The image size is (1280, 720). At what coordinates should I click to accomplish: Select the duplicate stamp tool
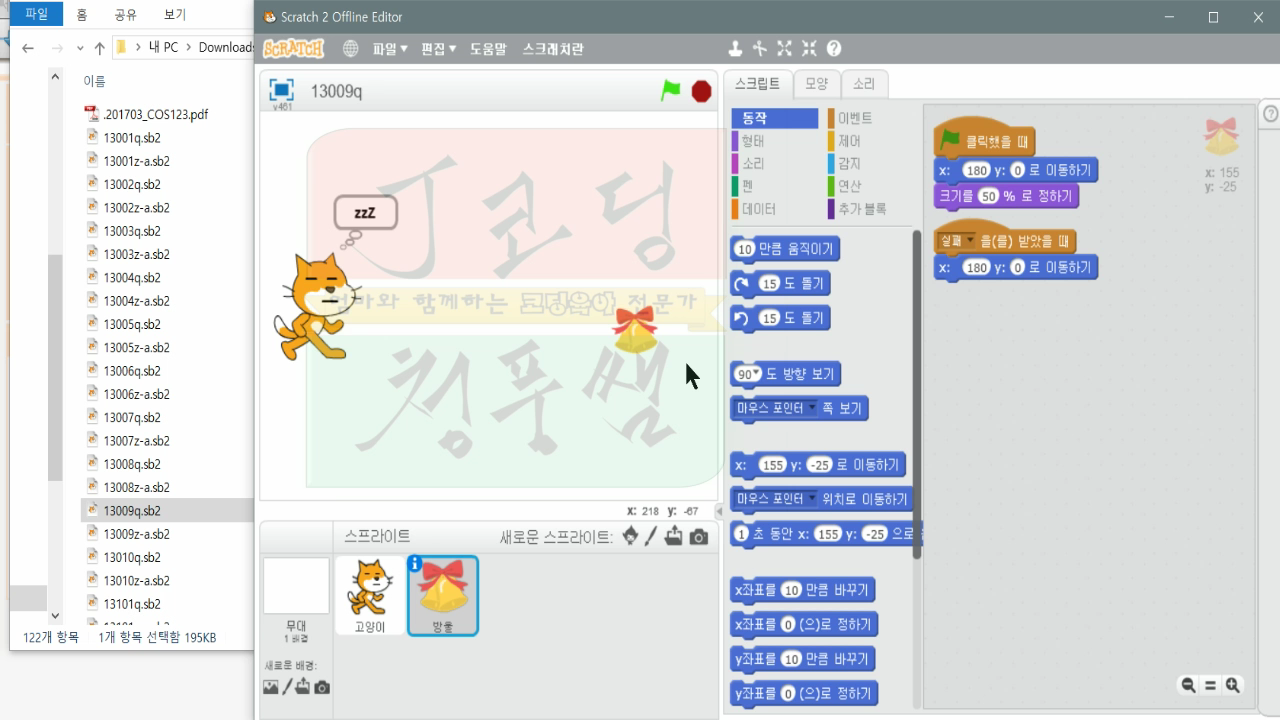(x=736, y=48)
